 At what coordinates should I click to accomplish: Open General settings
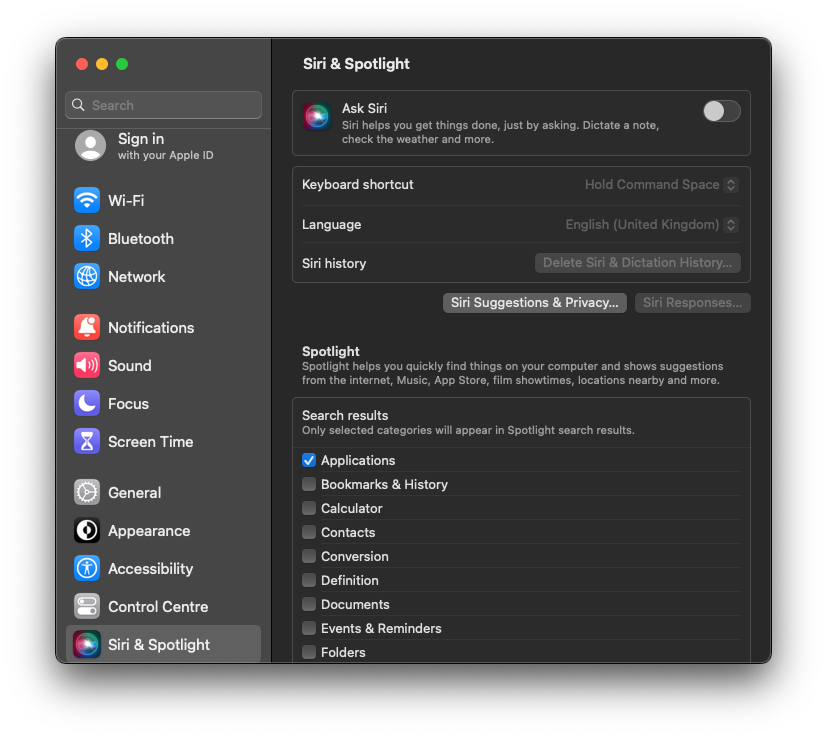pyautogui.click(x=164, y=493)
